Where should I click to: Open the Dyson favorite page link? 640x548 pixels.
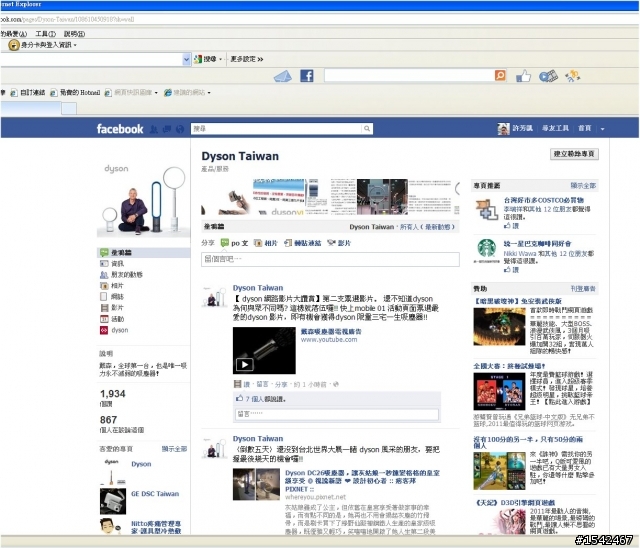(141, 464)
